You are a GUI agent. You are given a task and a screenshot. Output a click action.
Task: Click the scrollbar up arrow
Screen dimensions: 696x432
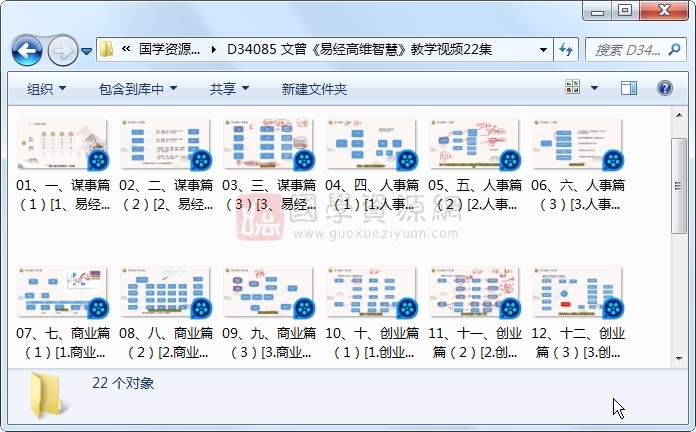[679, 115]
